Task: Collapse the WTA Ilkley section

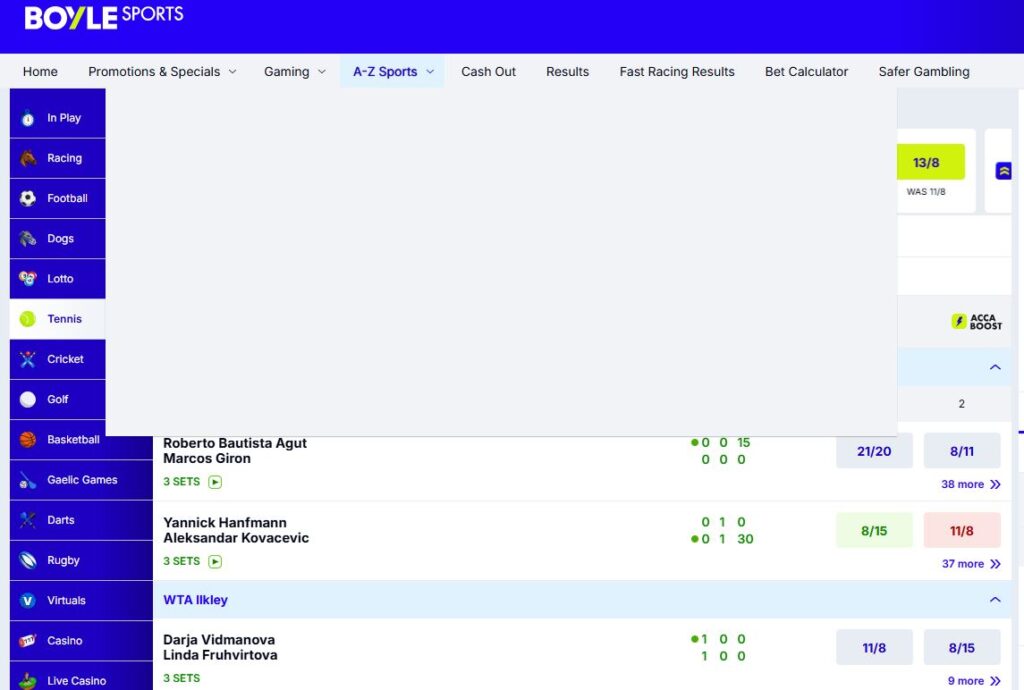Action: [x=995, y=600]
